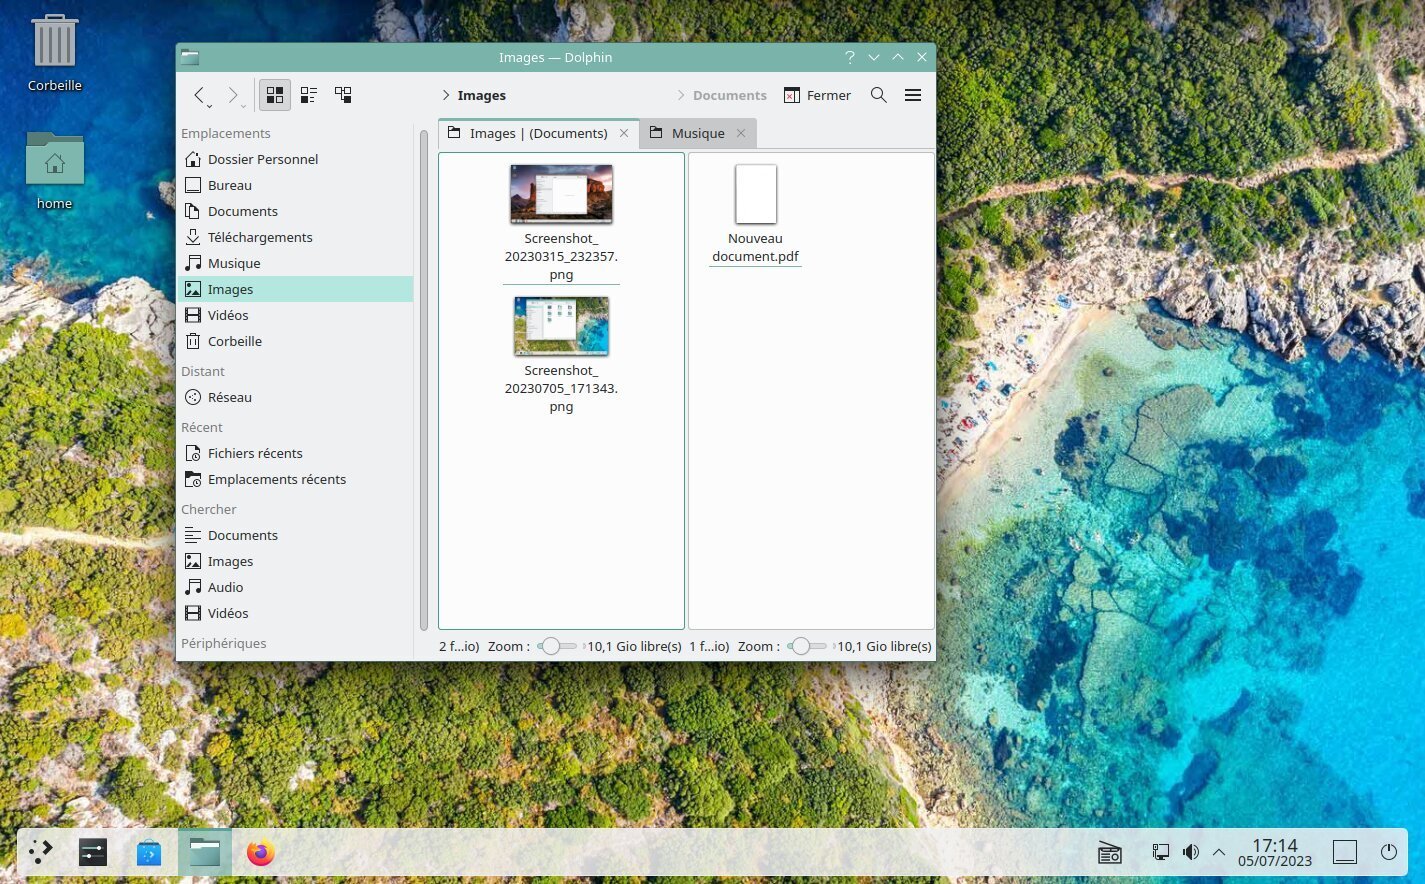Open the hamburger menu
Viewport: 1425px width, 884px height.
point(913,95)
